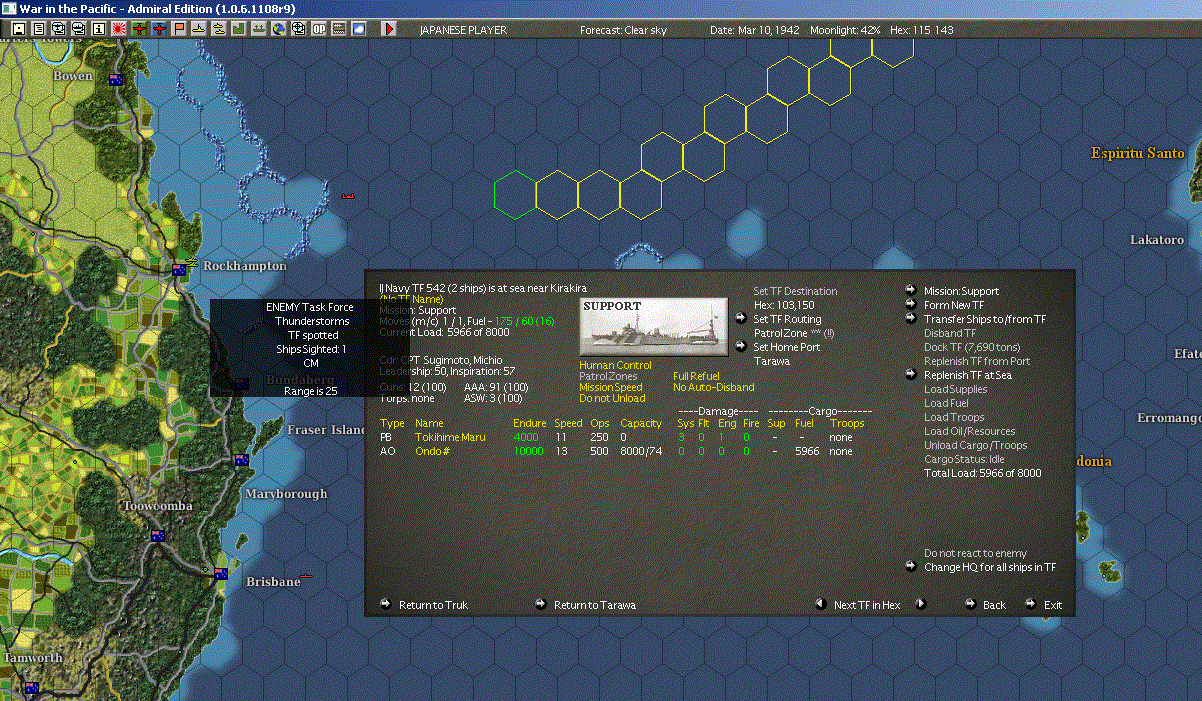Click Set TF Routing
This screenshot has width=1202, height=701.
(x=787, y=319)
